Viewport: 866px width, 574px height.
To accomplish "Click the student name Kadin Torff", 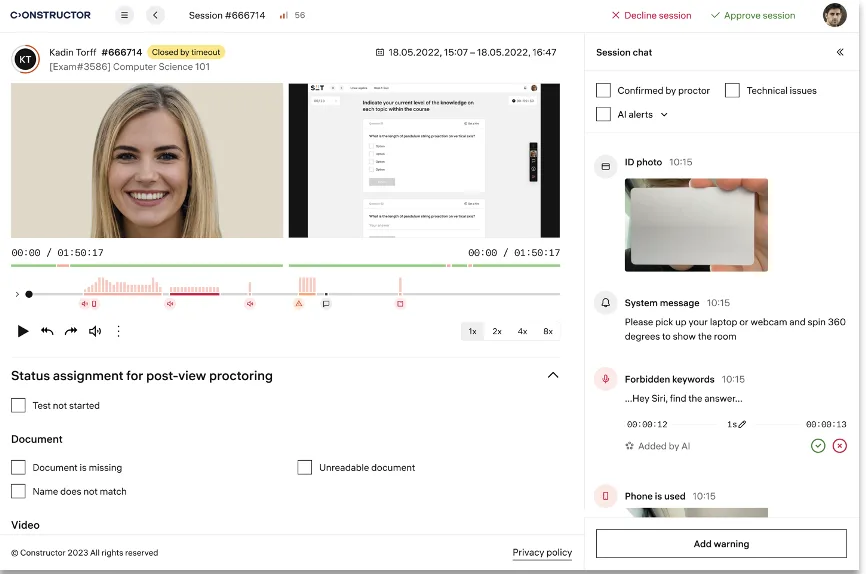I will (72, 52).
